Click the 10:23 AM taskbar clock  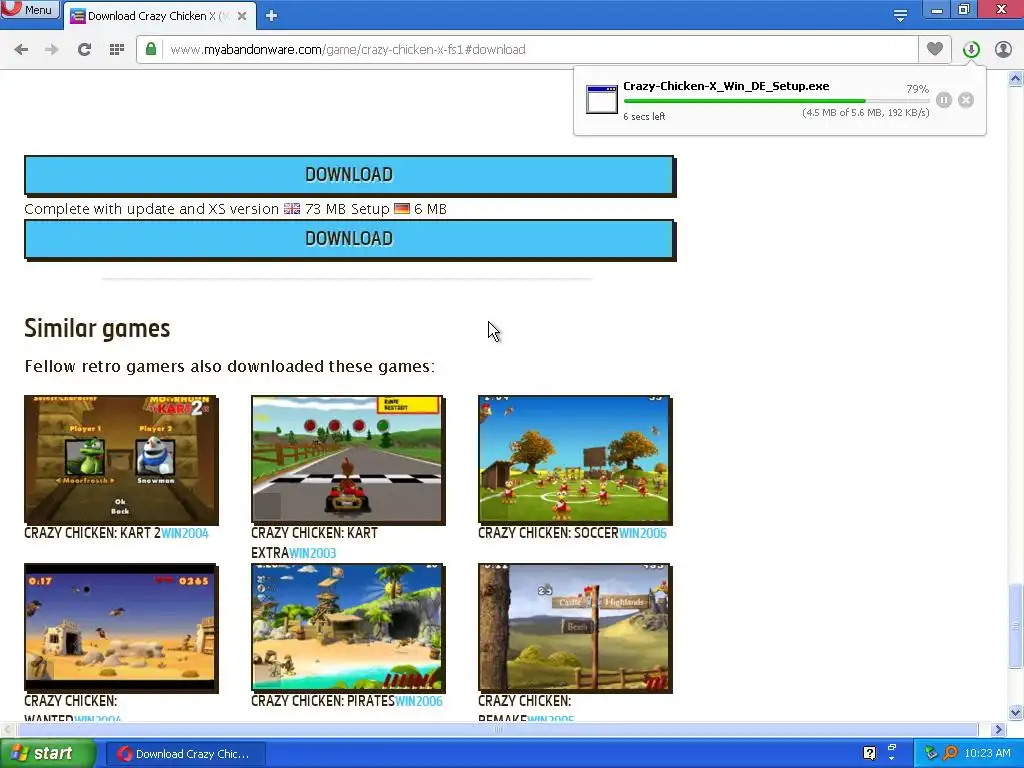click(x=987, y=753)
